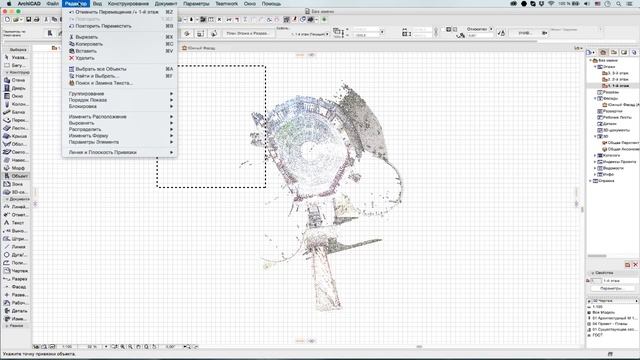Viewport: 640px width, 360px height.
Task: Open the Линии и Плоскость Привязки submenu
Action: (120, 152)
